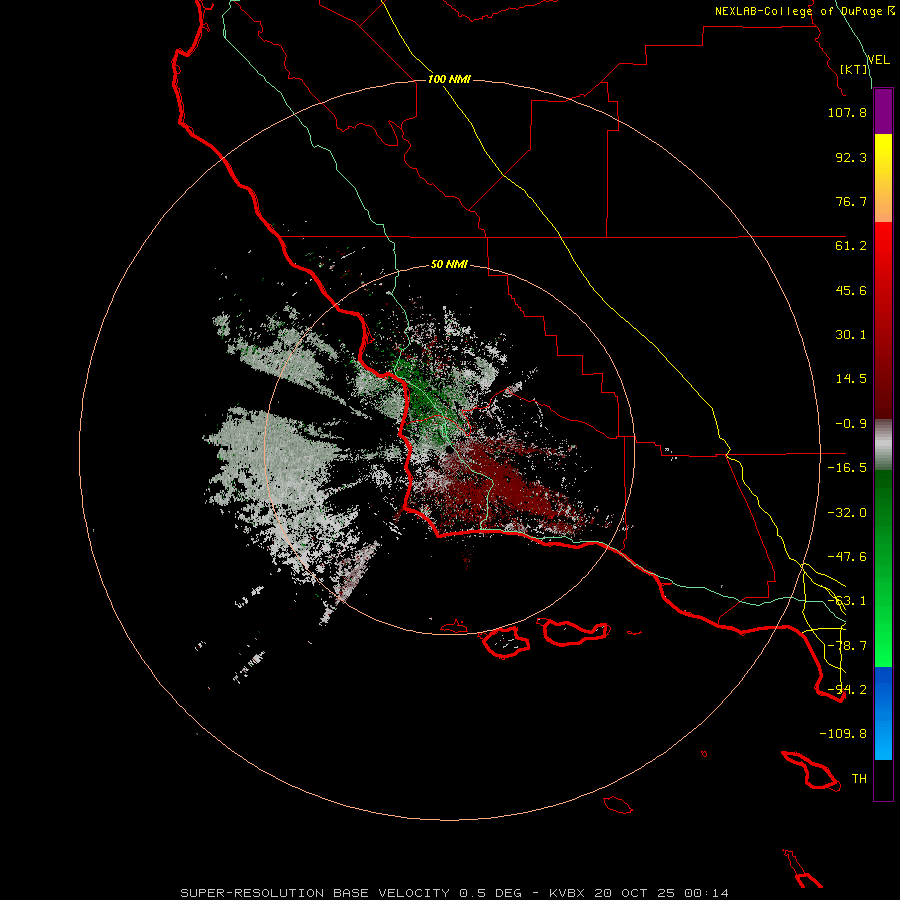Click the VEL legend title
This screenshot has width=900, height=900.
coord(878,60)
